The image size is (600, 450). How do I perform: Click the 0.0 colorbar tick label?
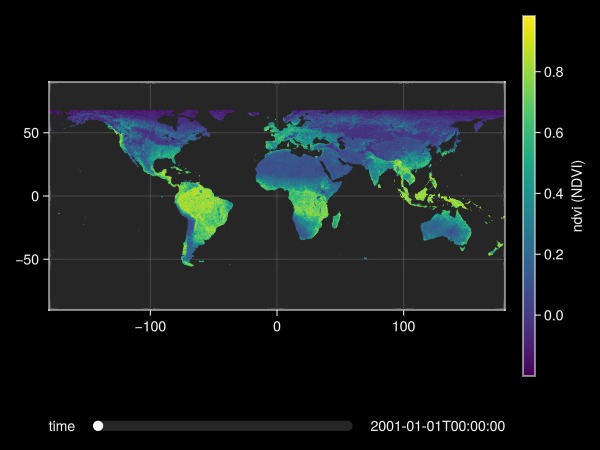tap(554, 315)
